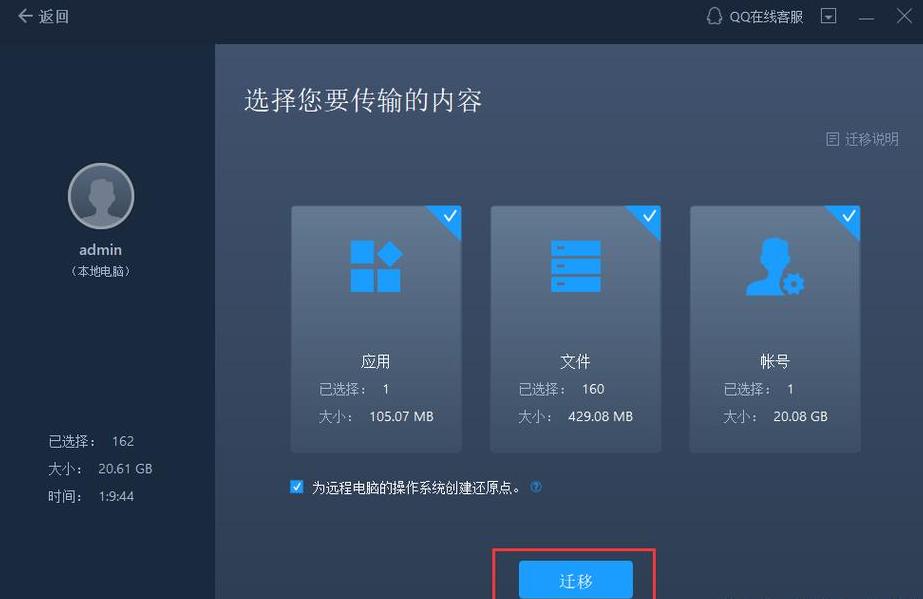
Task: Click the 文件 files stack icon
Action: coord(576,266)
